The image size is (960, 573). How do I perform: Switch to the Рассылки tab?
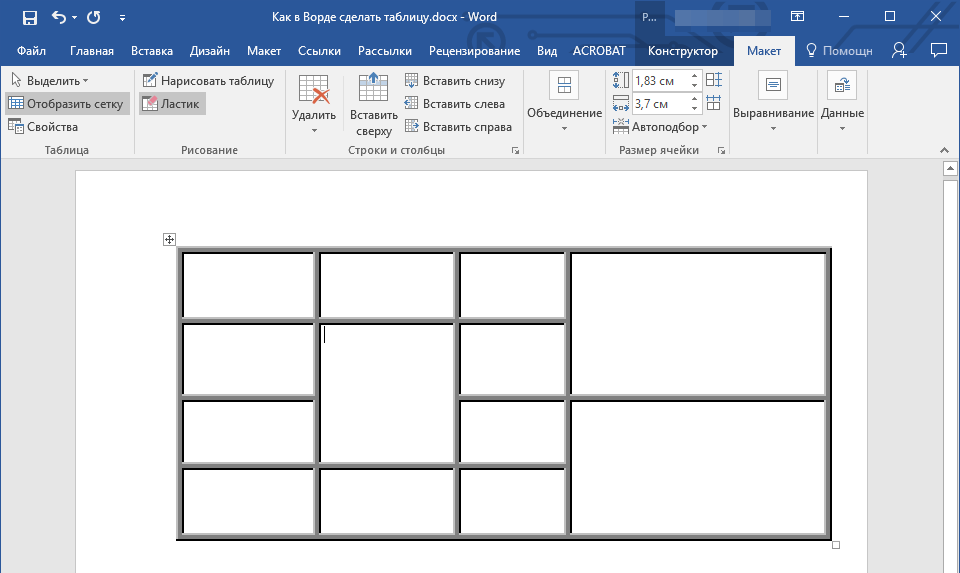385,51
